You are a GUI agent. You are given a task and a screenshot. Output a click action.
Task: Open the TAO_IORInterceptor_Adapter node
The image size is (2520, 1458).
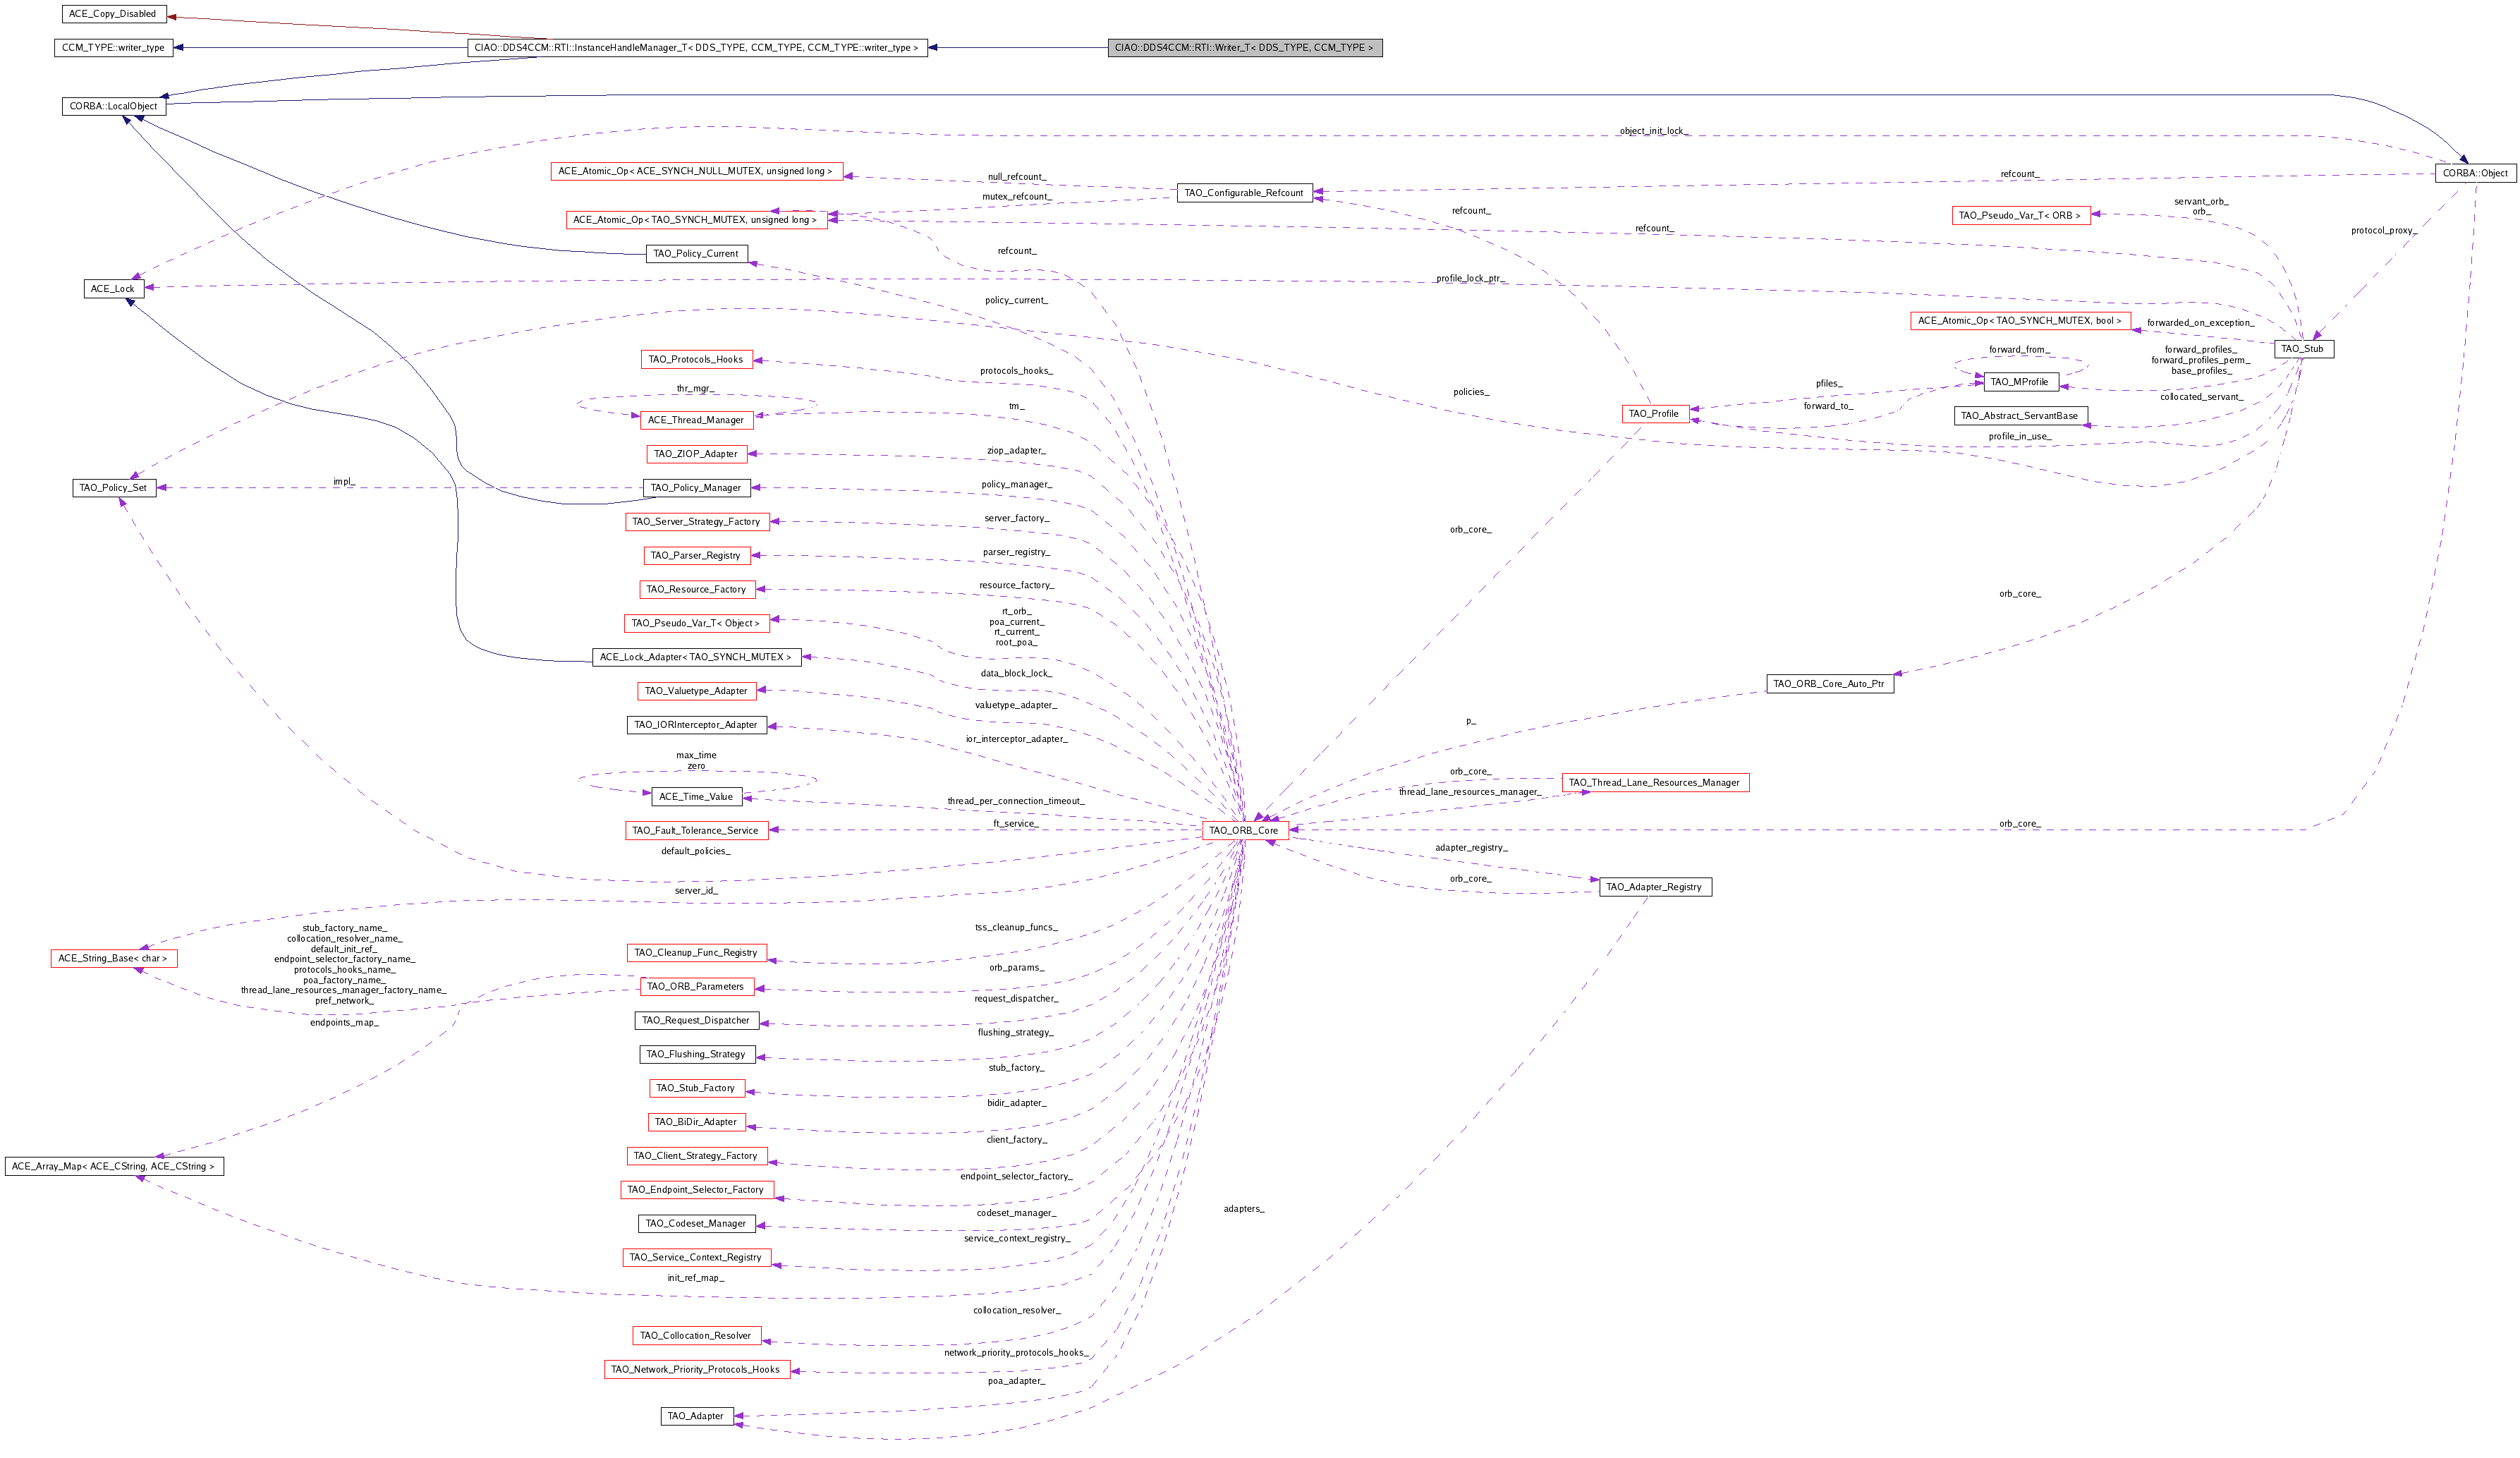click(x=696, y=725)
